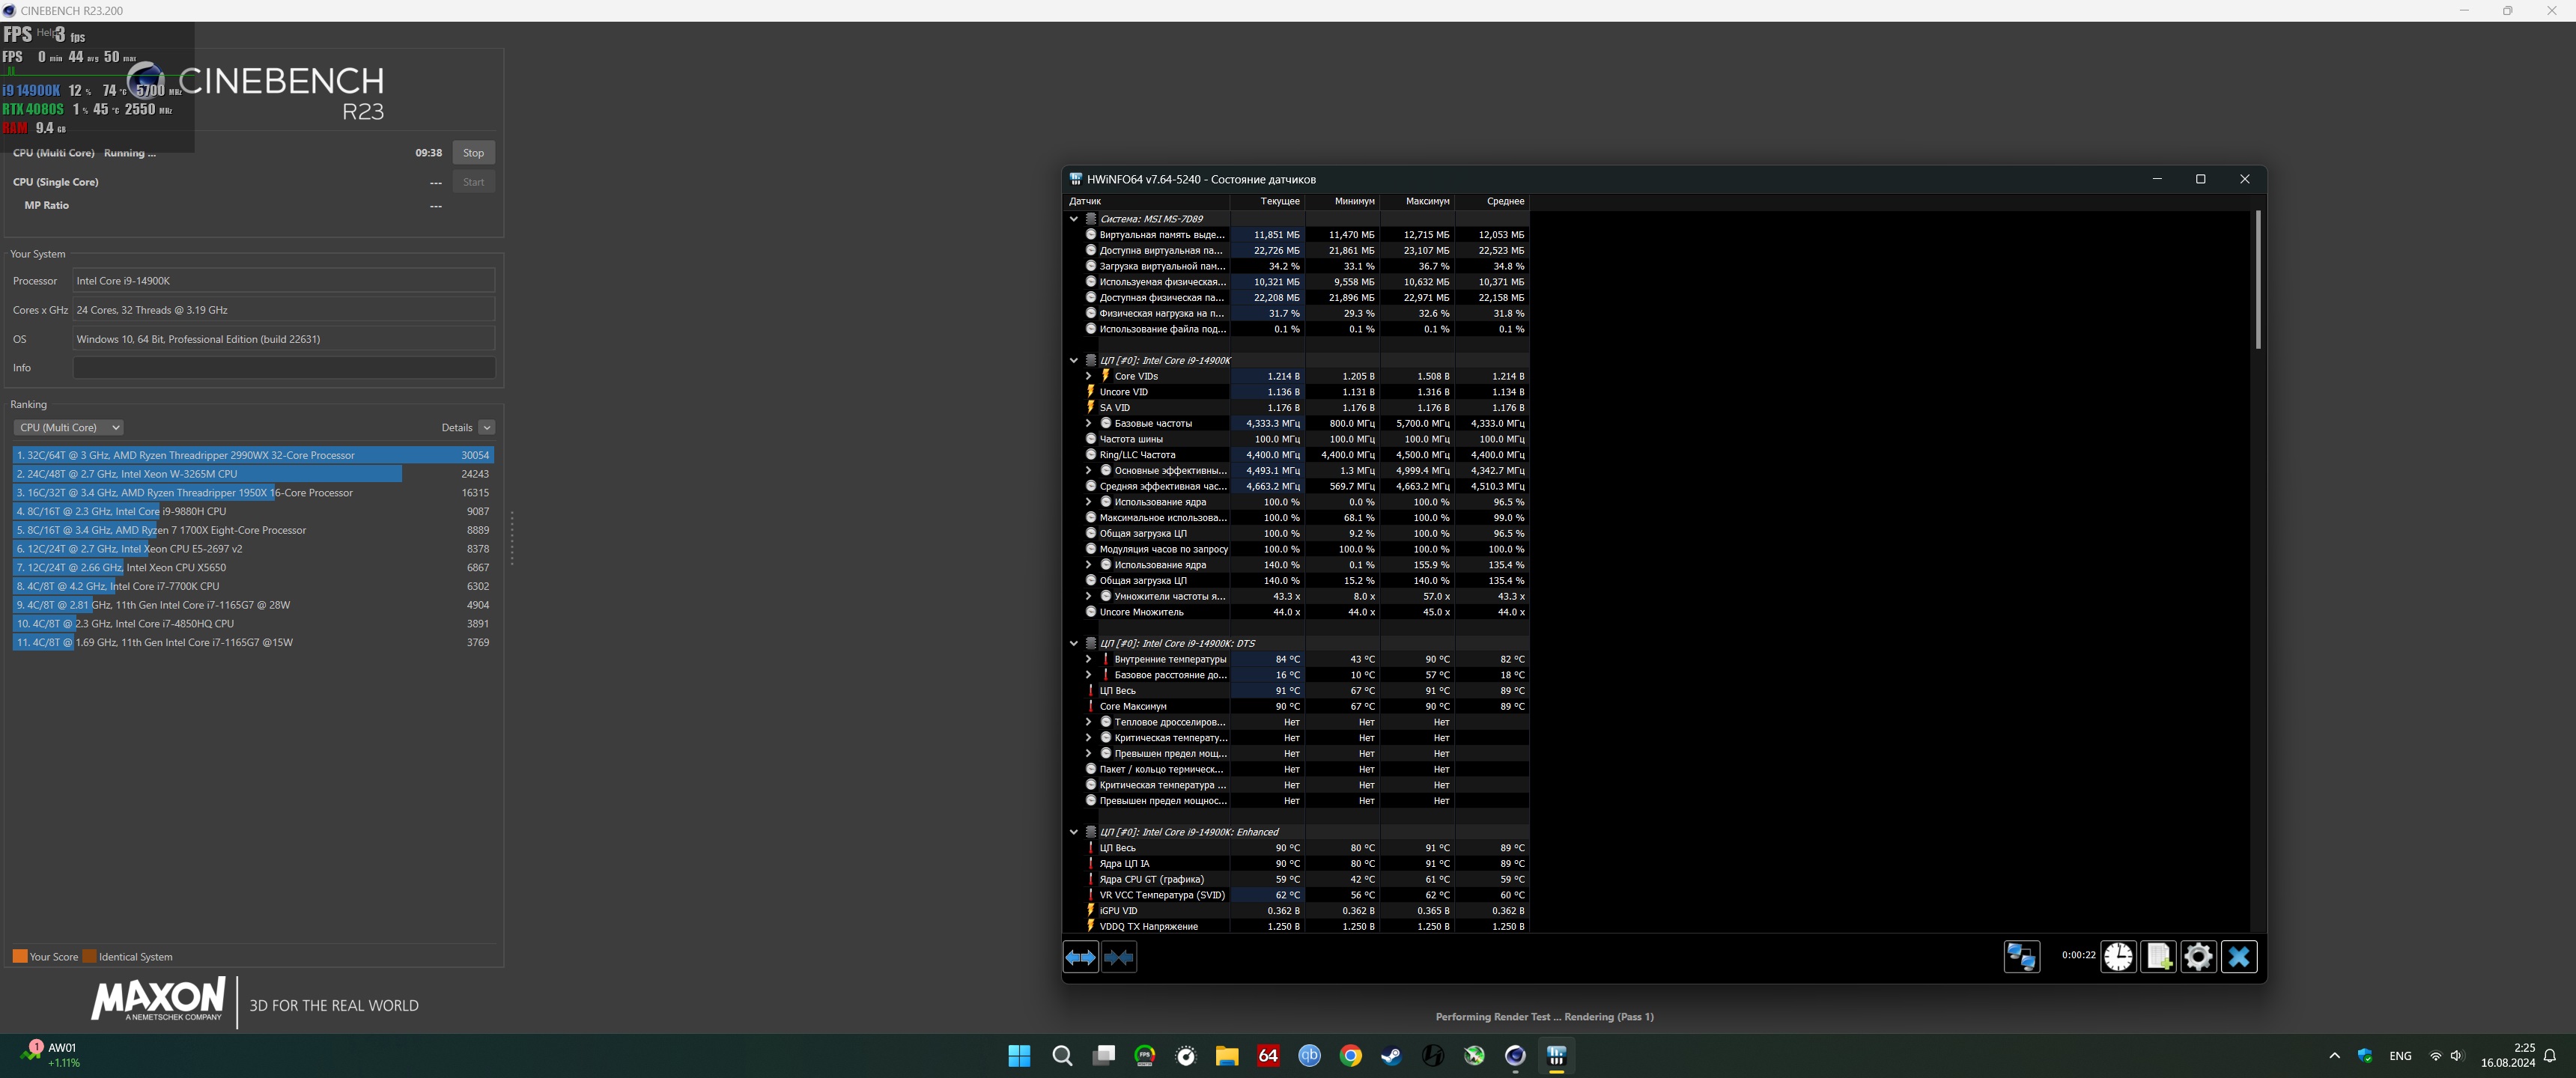The image size is (2576, 1078).
Task: Expand the Core VIDs sensor row
Action: tap(1088, 376)
